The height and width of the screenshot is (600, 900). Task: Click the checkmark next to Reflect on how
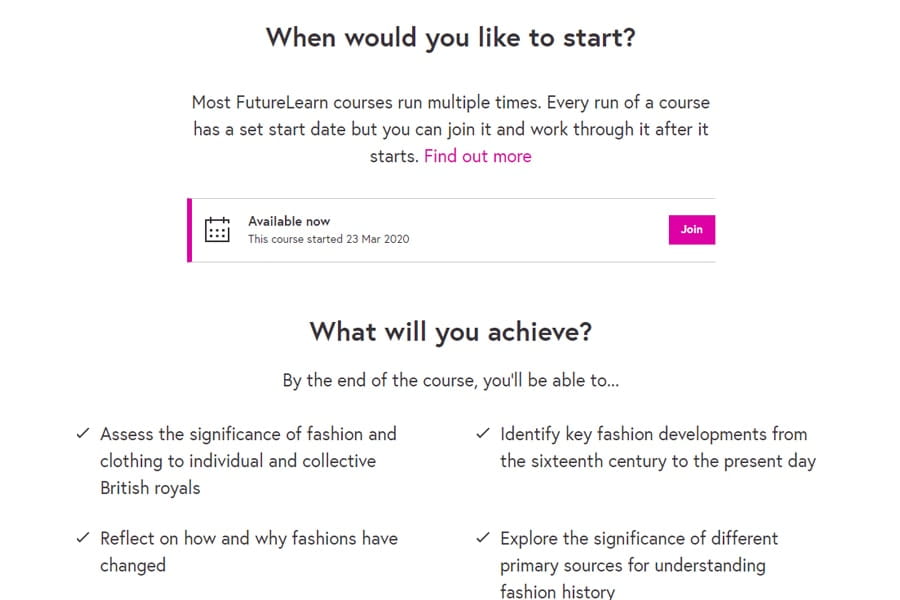tap(83, 538)
